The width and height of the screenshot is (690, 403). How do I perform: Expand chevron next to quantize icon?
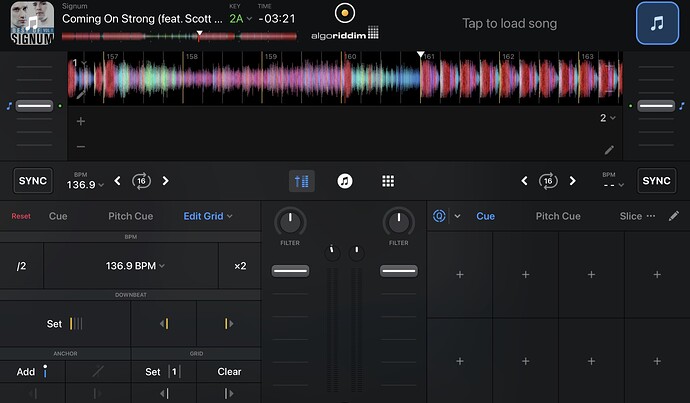point(457,216)
